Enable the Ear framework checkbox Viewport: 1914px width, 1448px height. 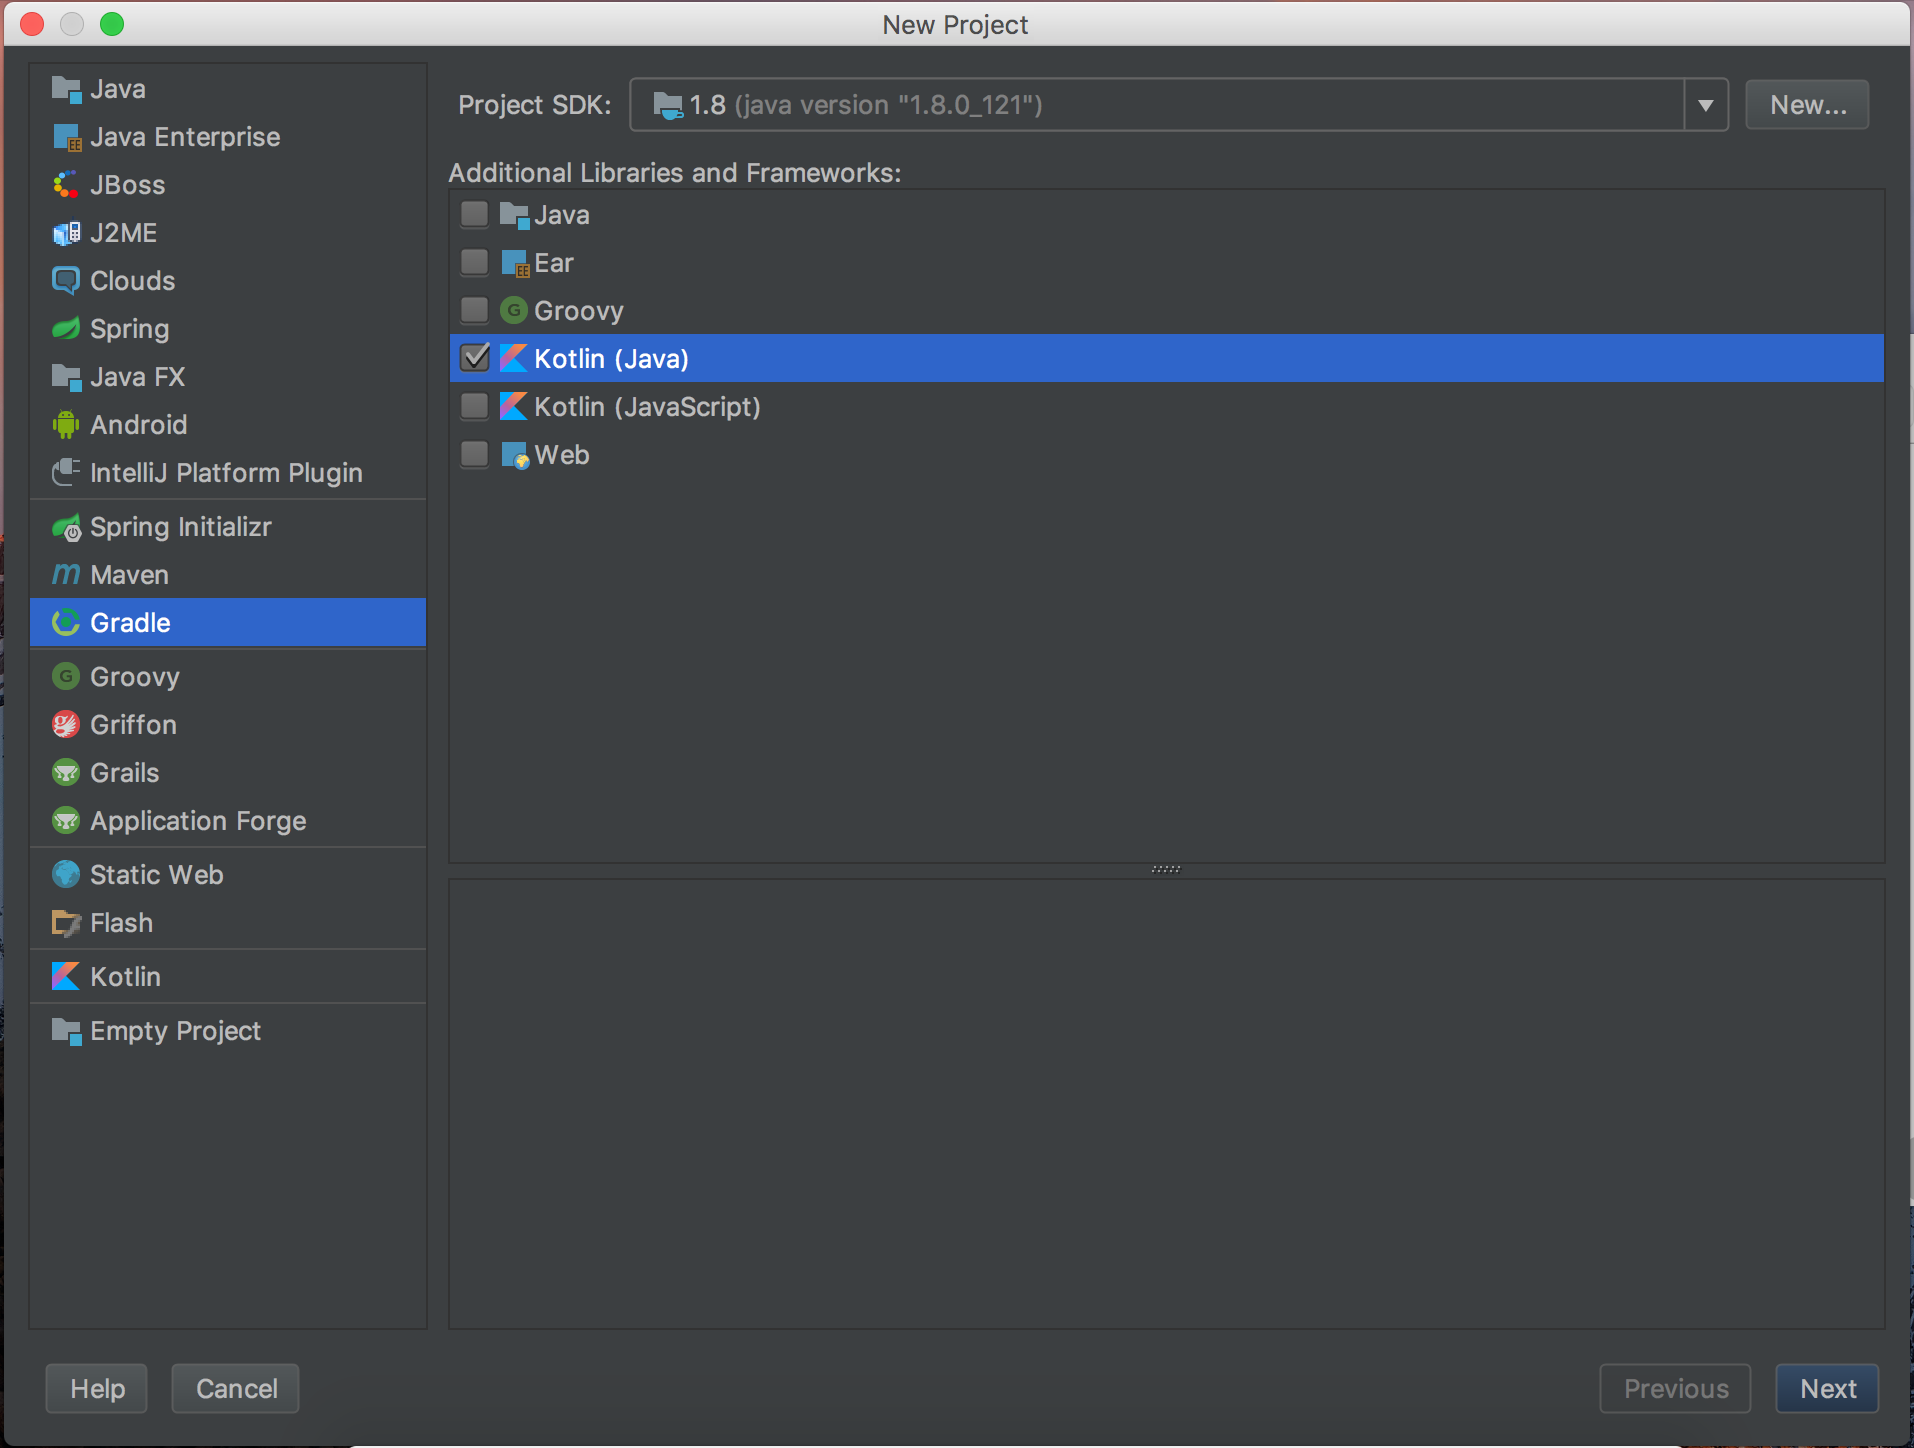475,262
